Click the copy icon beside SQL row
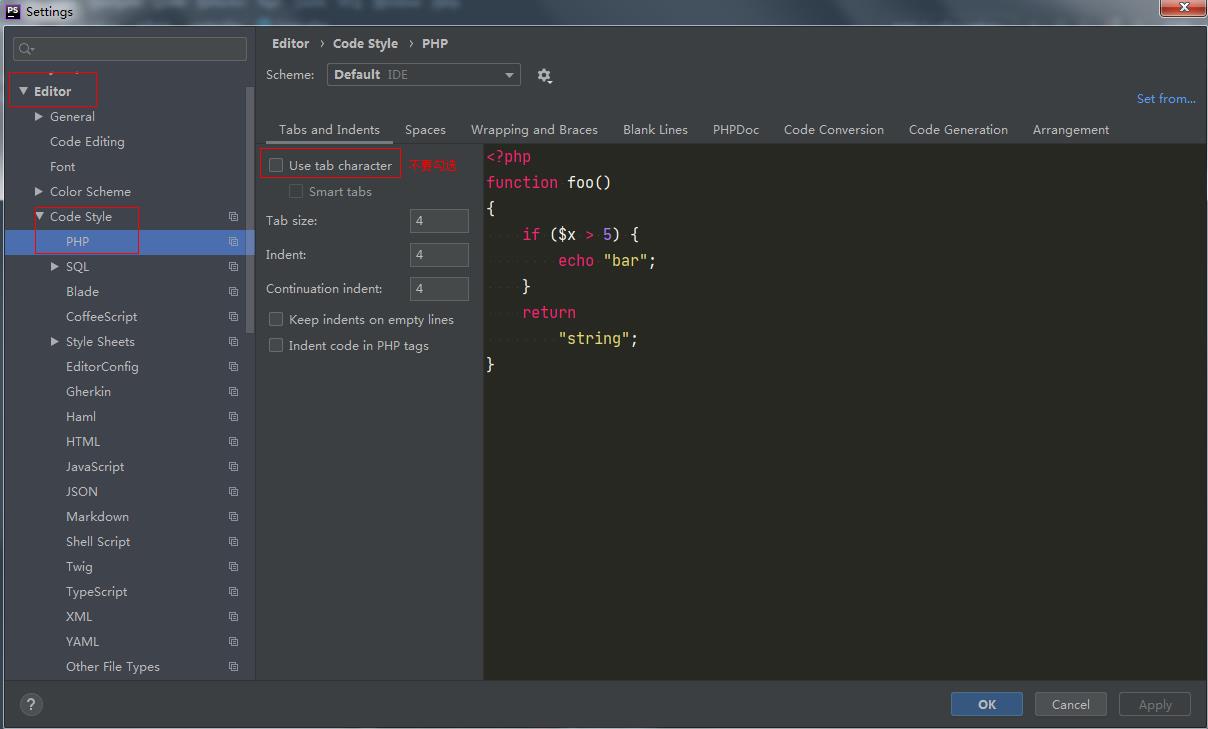 pos(233,267)
